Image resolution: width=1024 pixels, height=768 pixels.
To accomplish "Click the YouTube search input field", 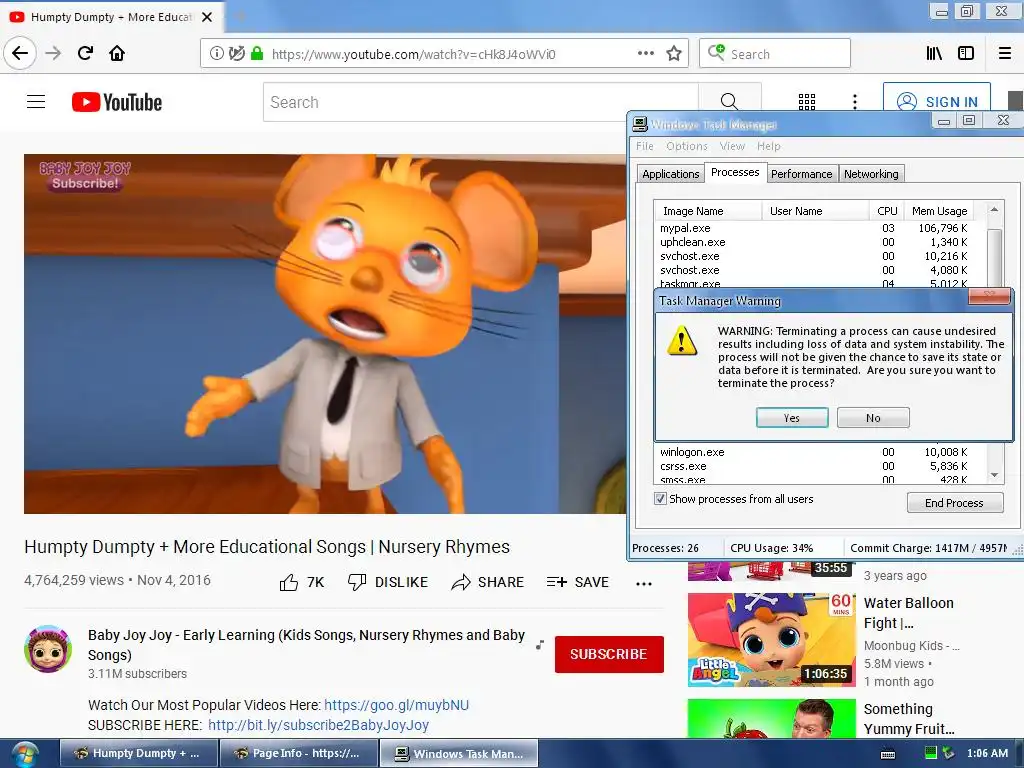I will click(481, 102).
